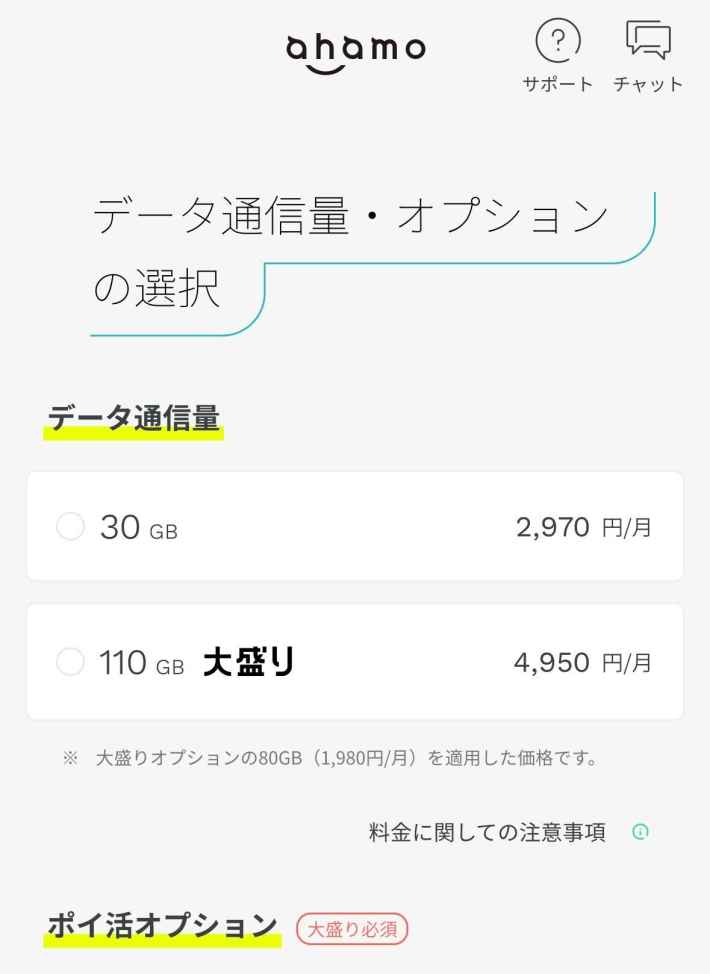Open the Chat speech bubble icon
The width and height of the screenshot is (710, 974).
click(648, 41)
